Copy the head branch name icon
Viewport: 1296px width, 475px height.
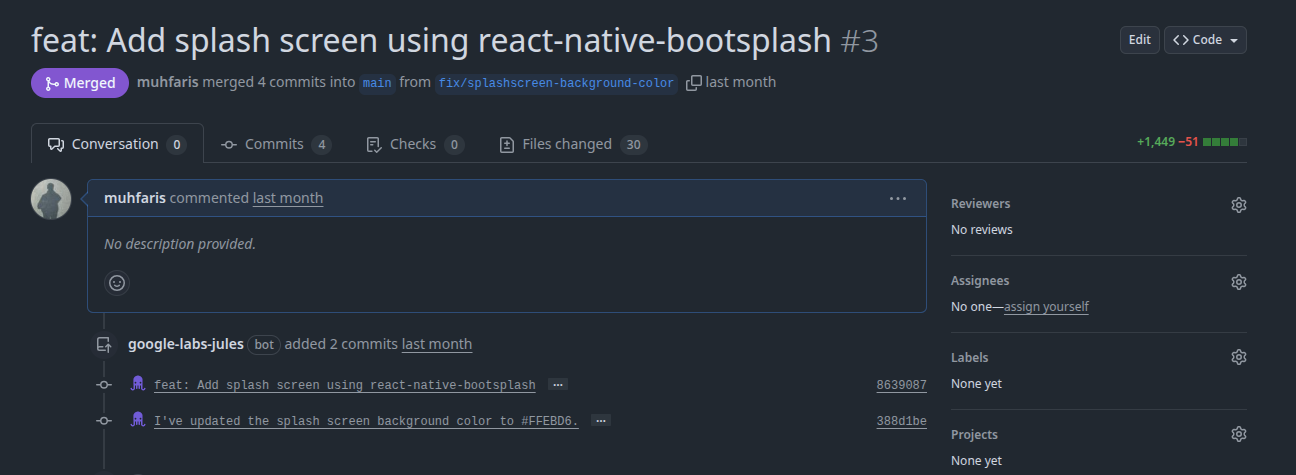694,83
